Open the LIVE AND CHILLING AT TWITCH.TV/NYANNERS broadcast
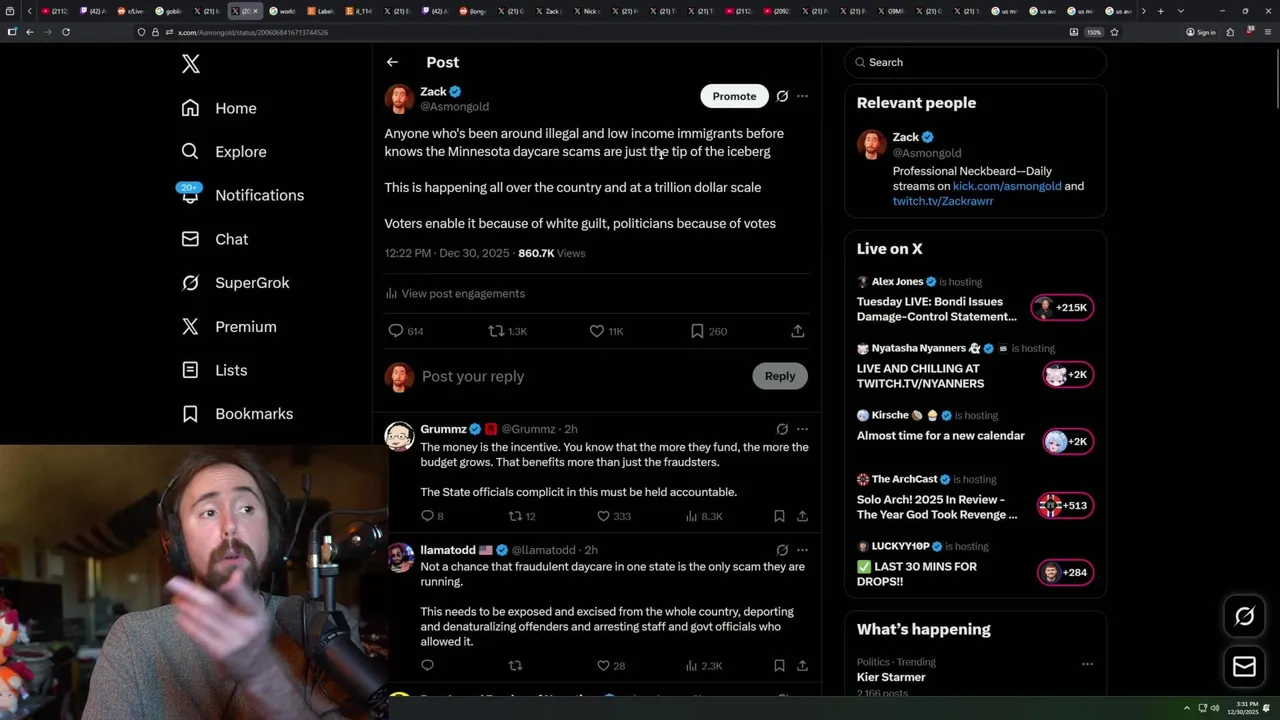Viewport: 1280px width, 720px height. 920,376
